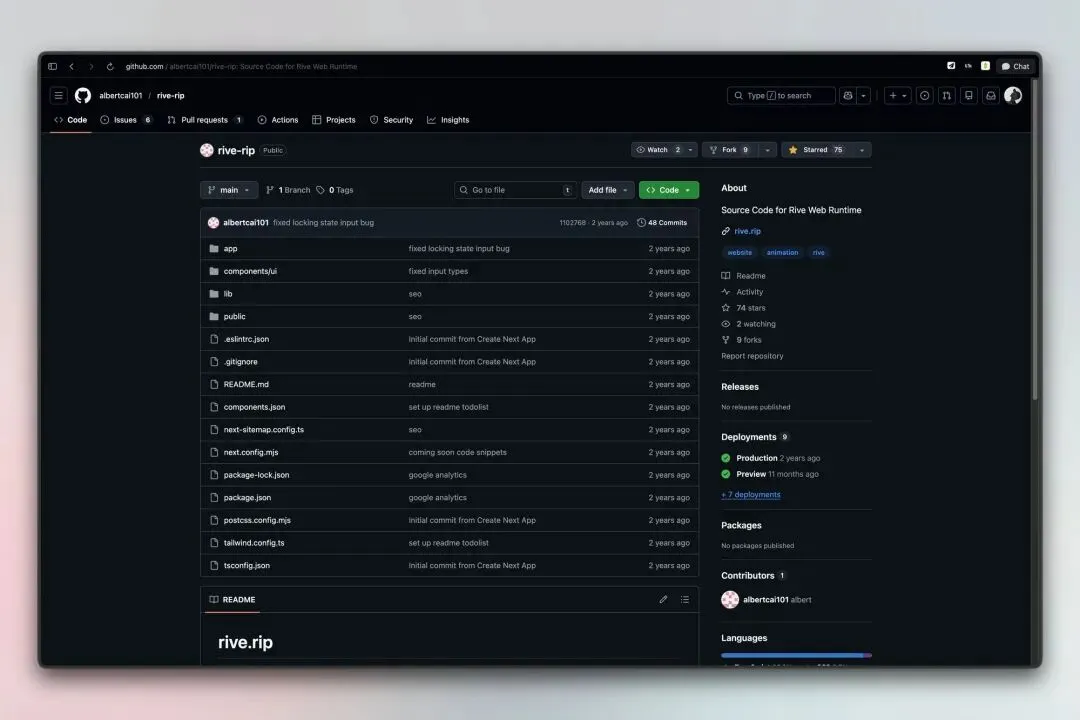Open the next.config.mjs file
Screen dimensions: 1080x720
tap(251, 453)
